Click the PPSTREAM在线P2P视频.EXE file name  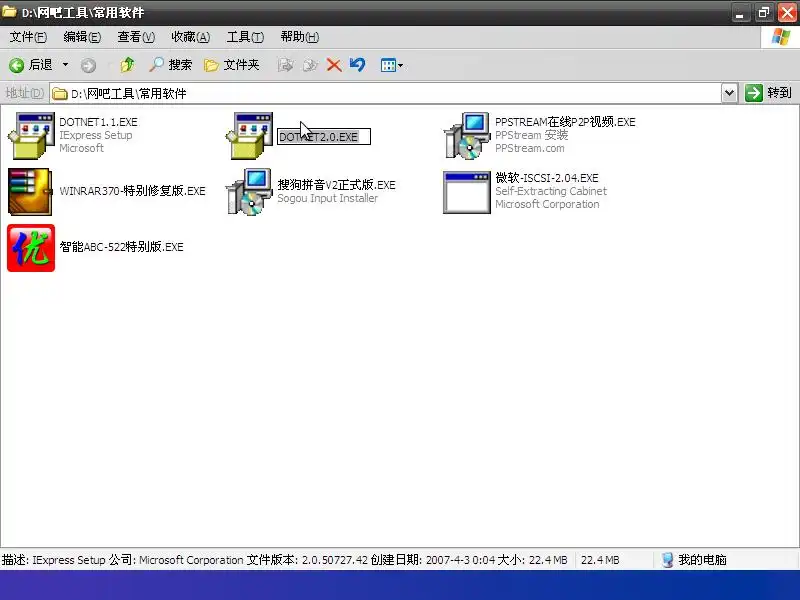pos(565,122)
